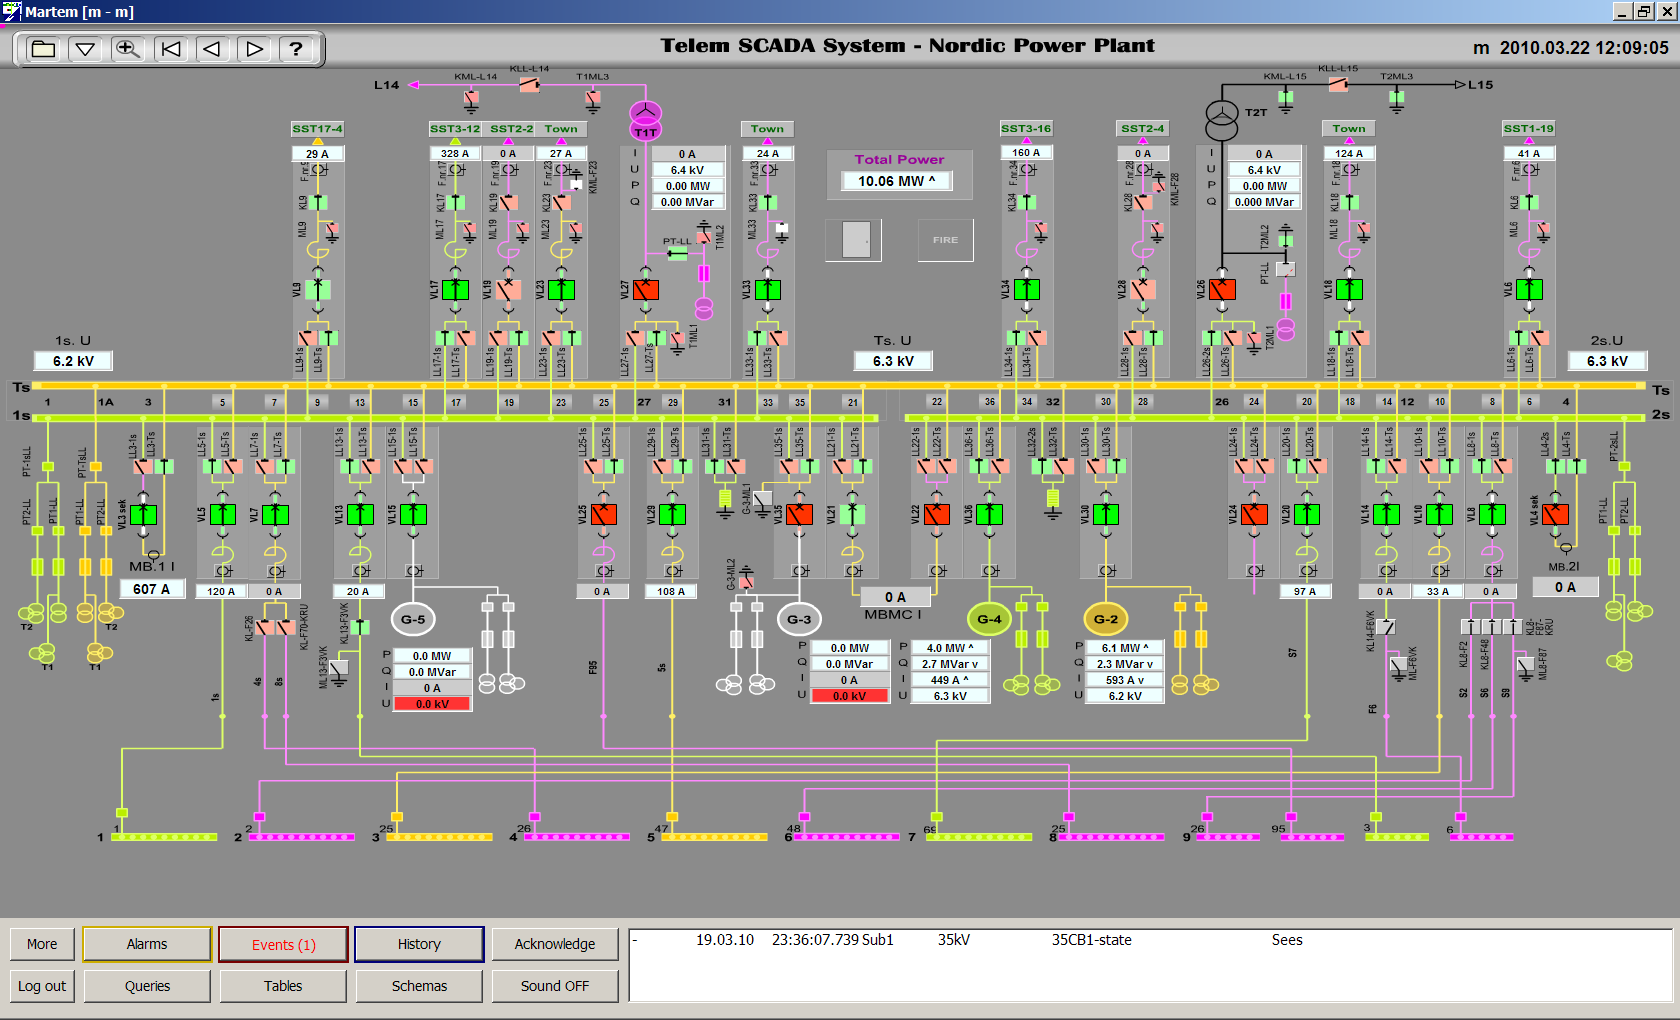Screen dimensions: 1680x1020
Task: Select the T1T transformer symbol
Action: [x=645, y=120]
